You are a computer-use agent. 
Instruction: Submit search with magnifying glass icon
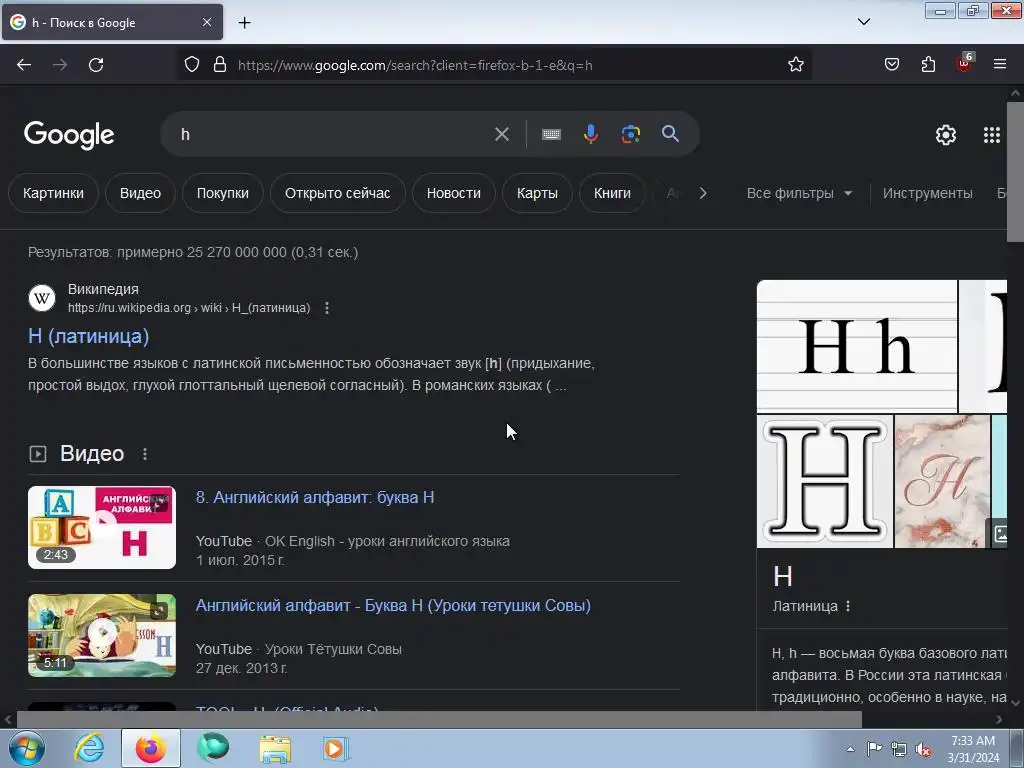click(x=670, y=134)
